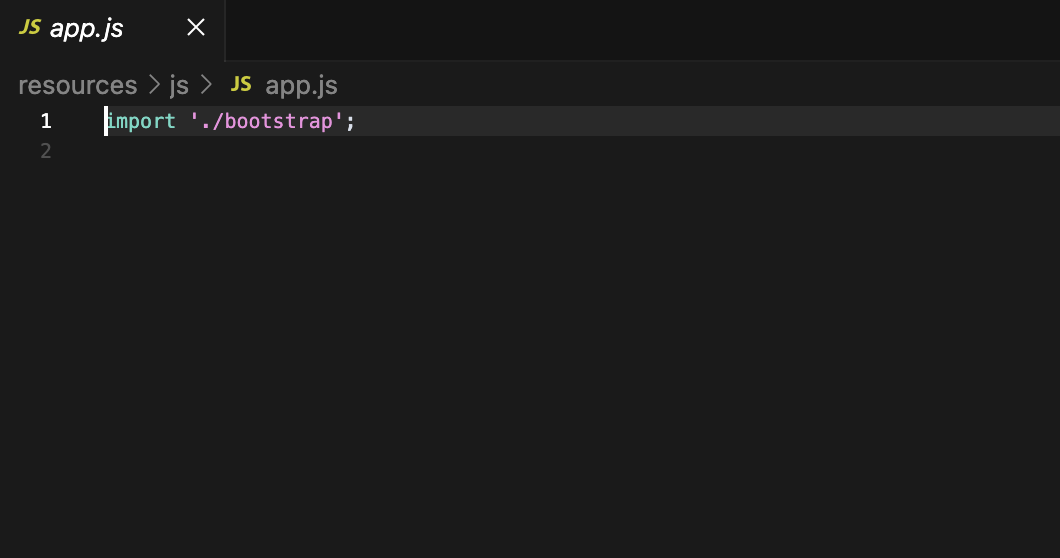Open the js breadcrumb folder

179,85
